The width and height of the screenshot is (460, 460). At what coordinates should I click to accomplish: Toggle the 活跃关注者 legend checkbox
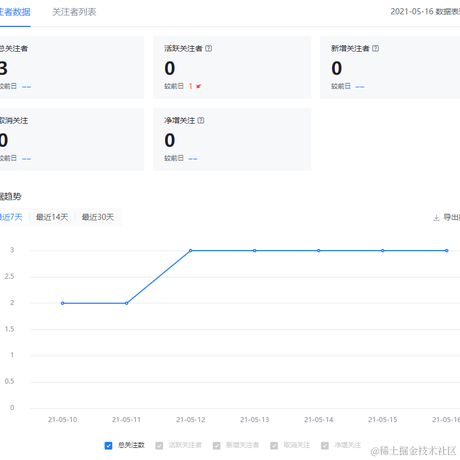[x=159, y=446]
